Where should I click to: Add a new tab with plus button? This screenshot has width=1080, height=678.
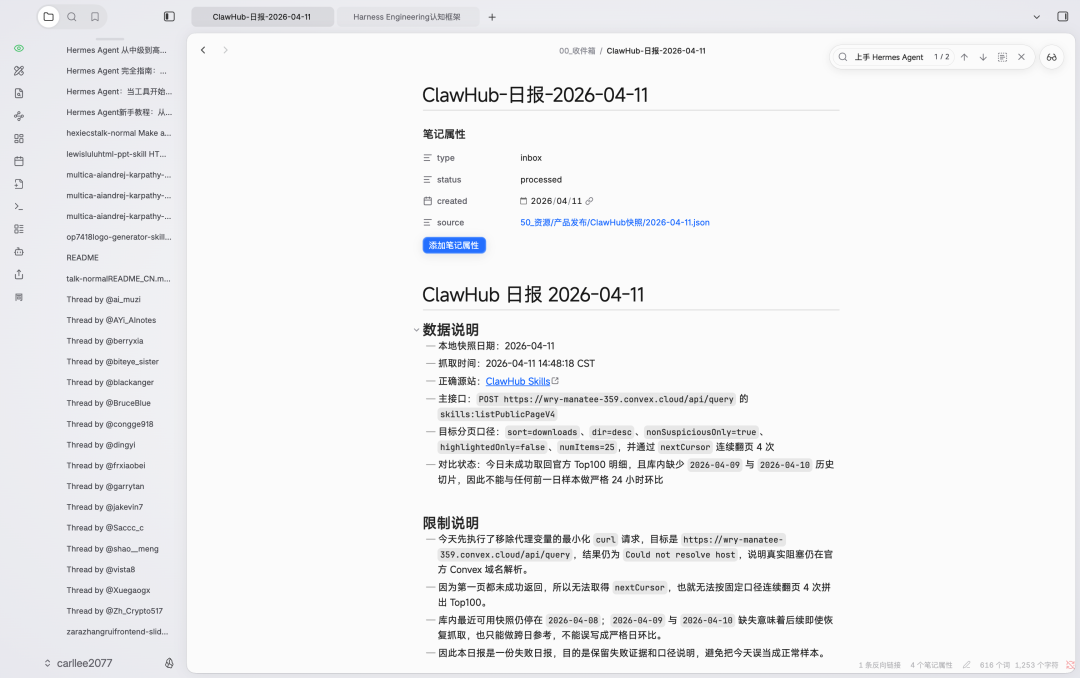(x=492, y=17)
